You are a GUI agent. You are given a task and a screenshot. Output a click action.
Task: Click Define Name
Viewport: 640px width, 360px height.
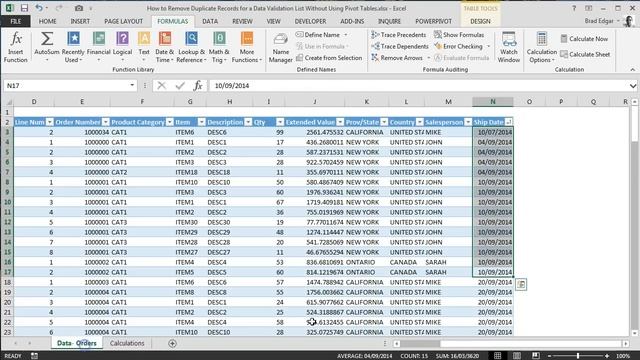[x=318, y=35]
